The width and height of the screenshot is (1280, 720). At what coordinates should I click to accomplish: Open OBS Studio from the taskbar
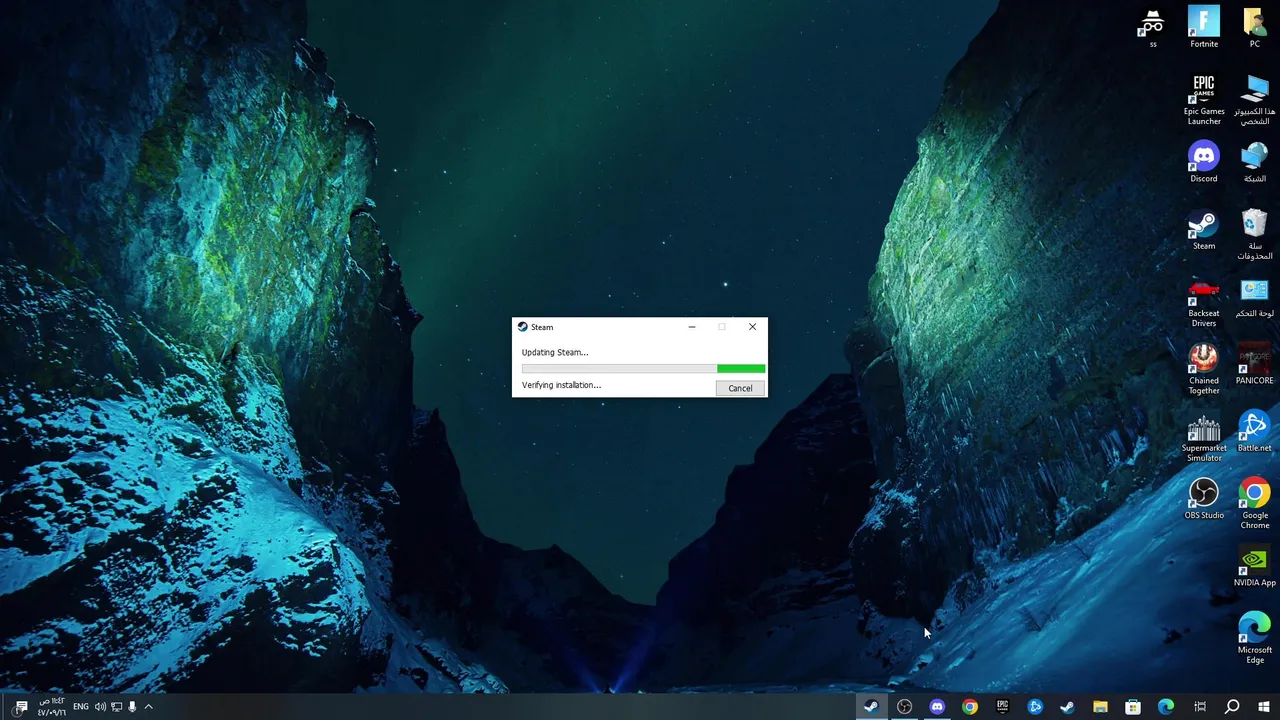904,707
